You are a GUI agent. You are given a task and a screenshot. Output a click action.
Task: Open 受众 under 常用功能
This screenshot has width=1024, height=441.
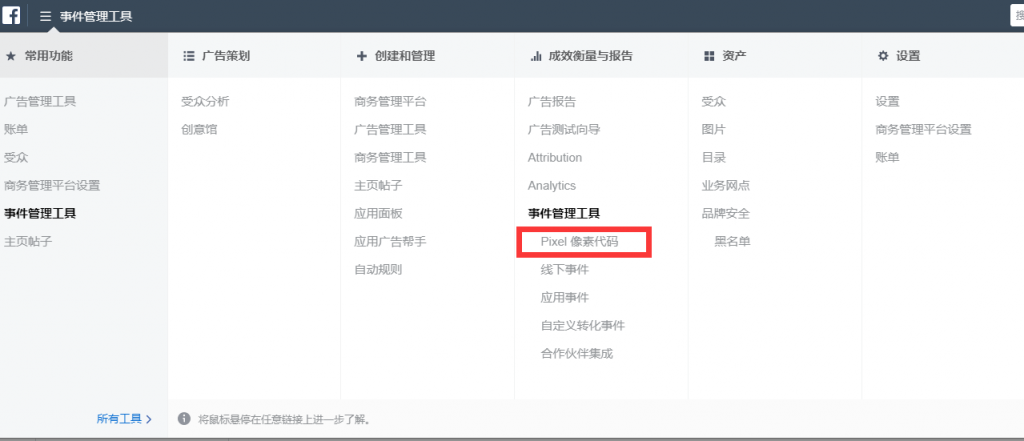(x=16, y=157)
